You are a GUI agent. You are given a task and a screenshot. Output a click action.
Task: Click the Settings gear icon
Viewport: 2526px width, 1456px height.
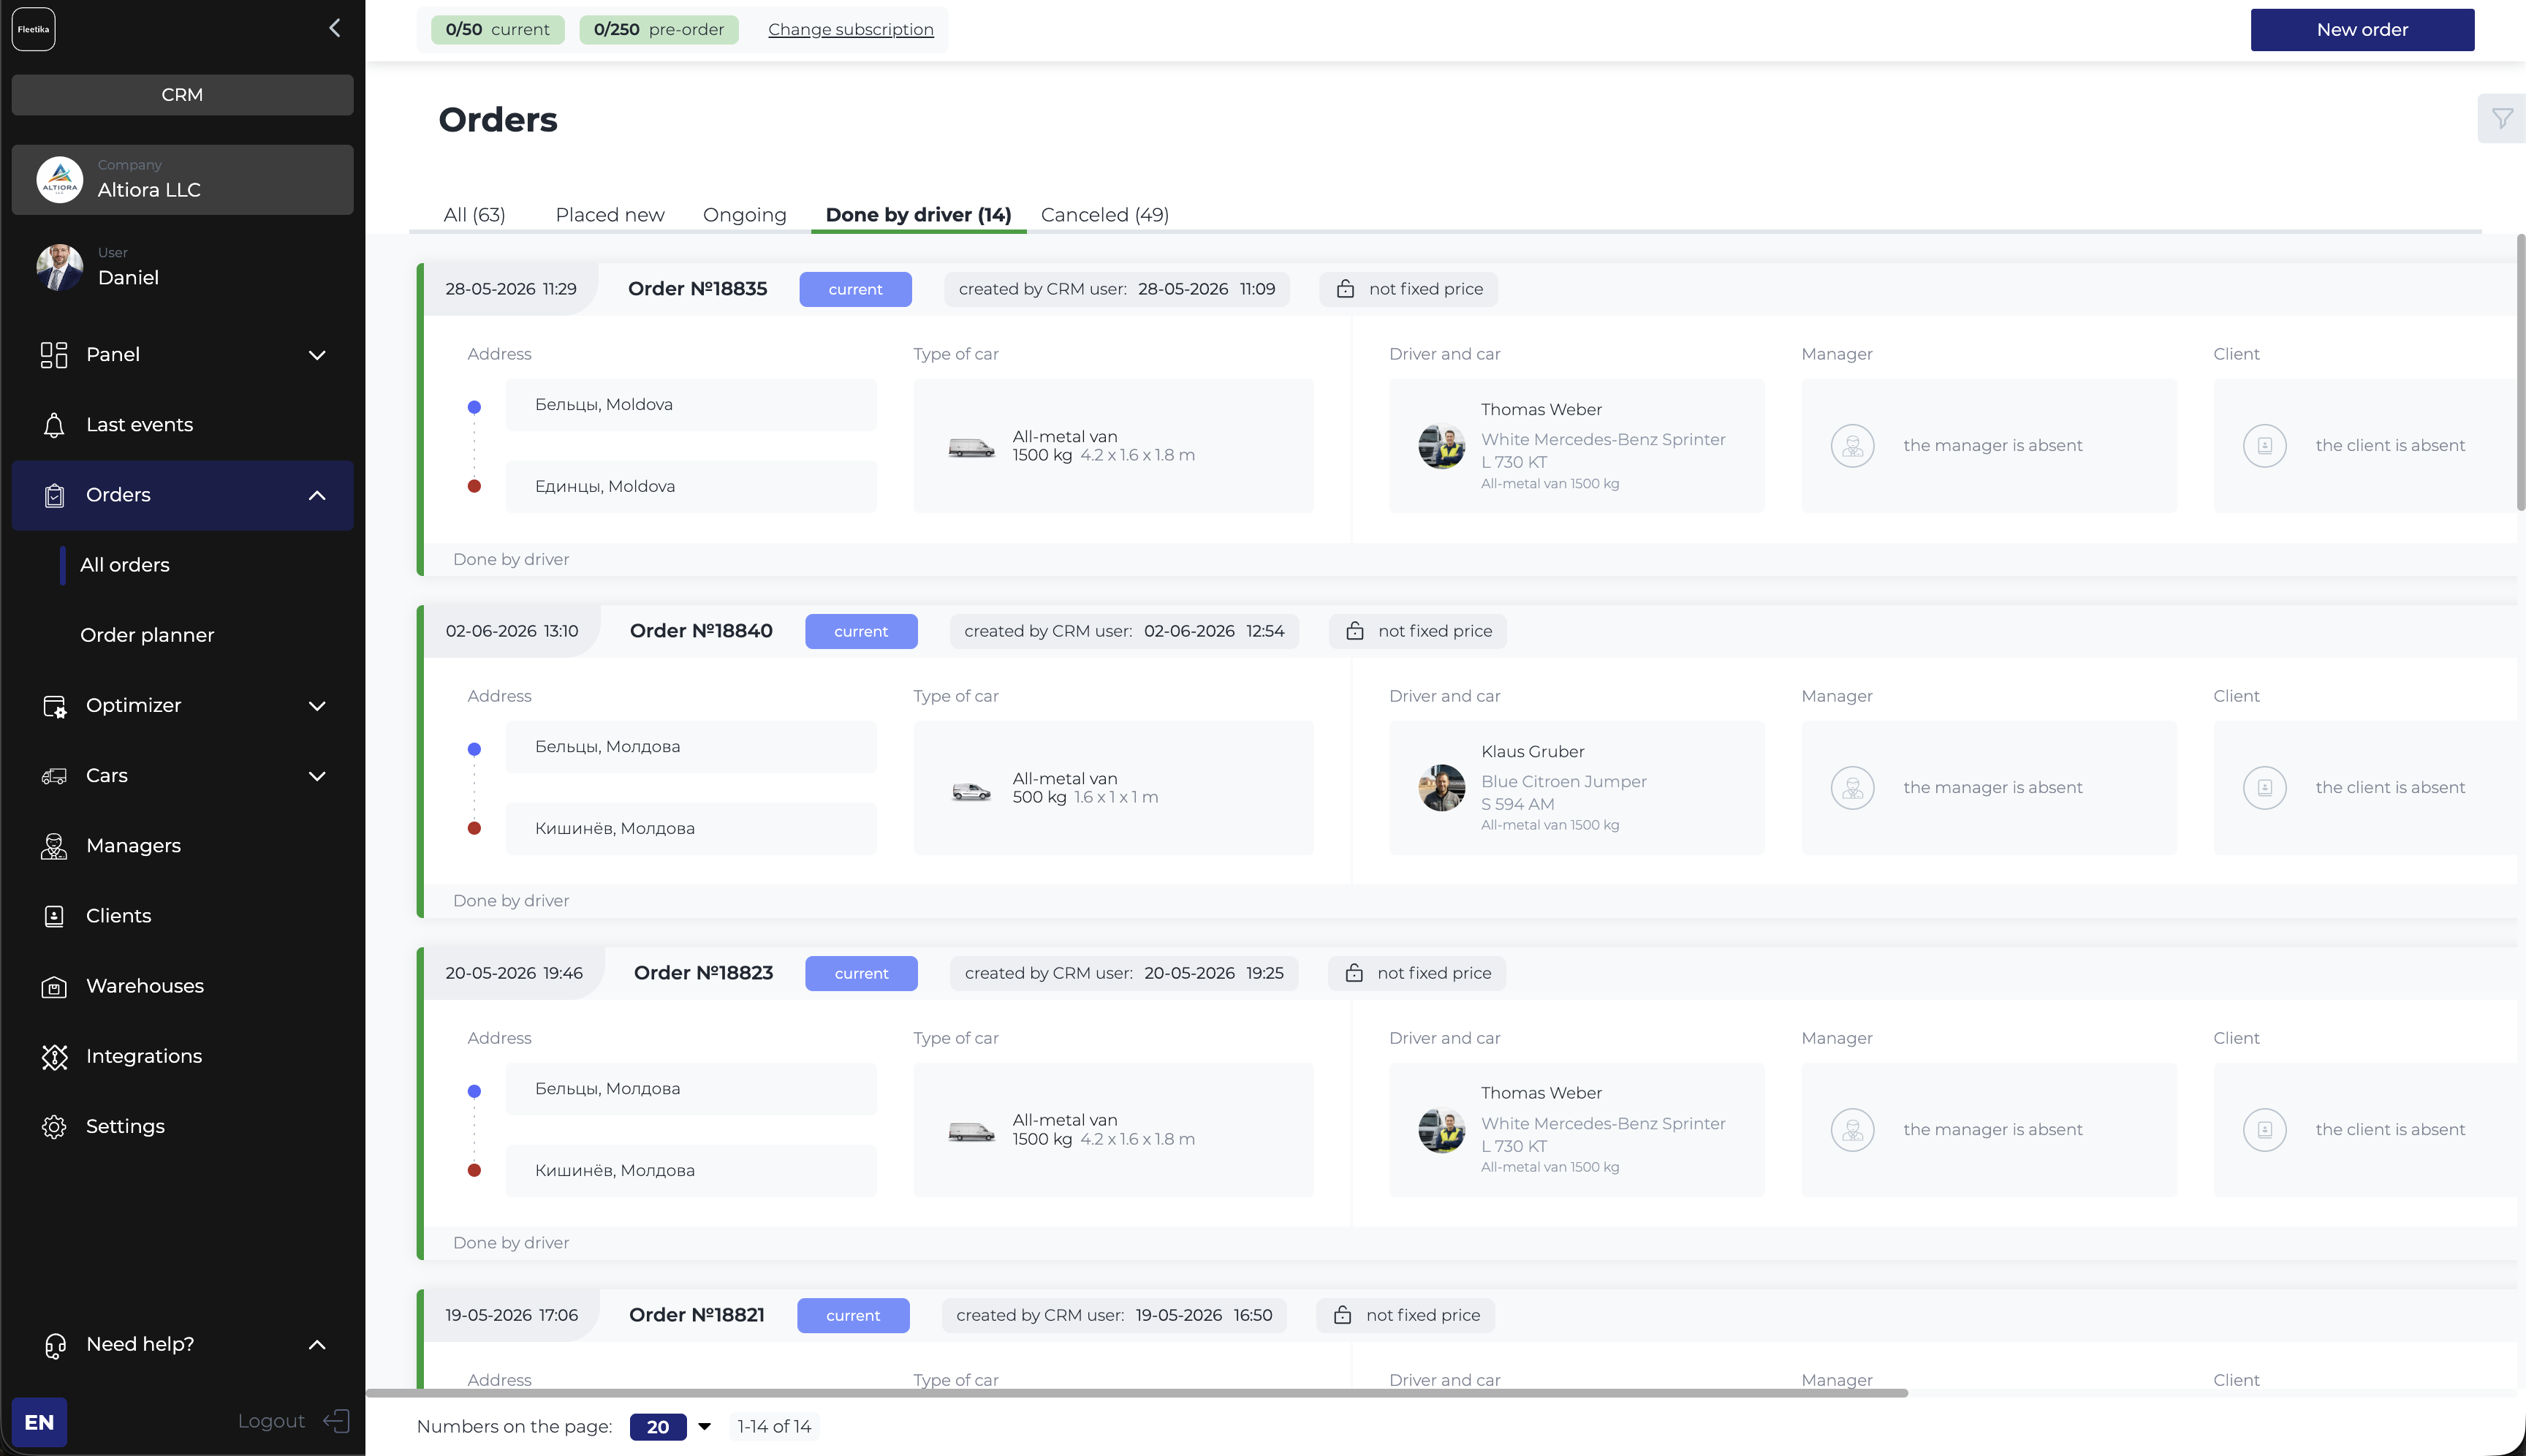[x=54, y=1127]
